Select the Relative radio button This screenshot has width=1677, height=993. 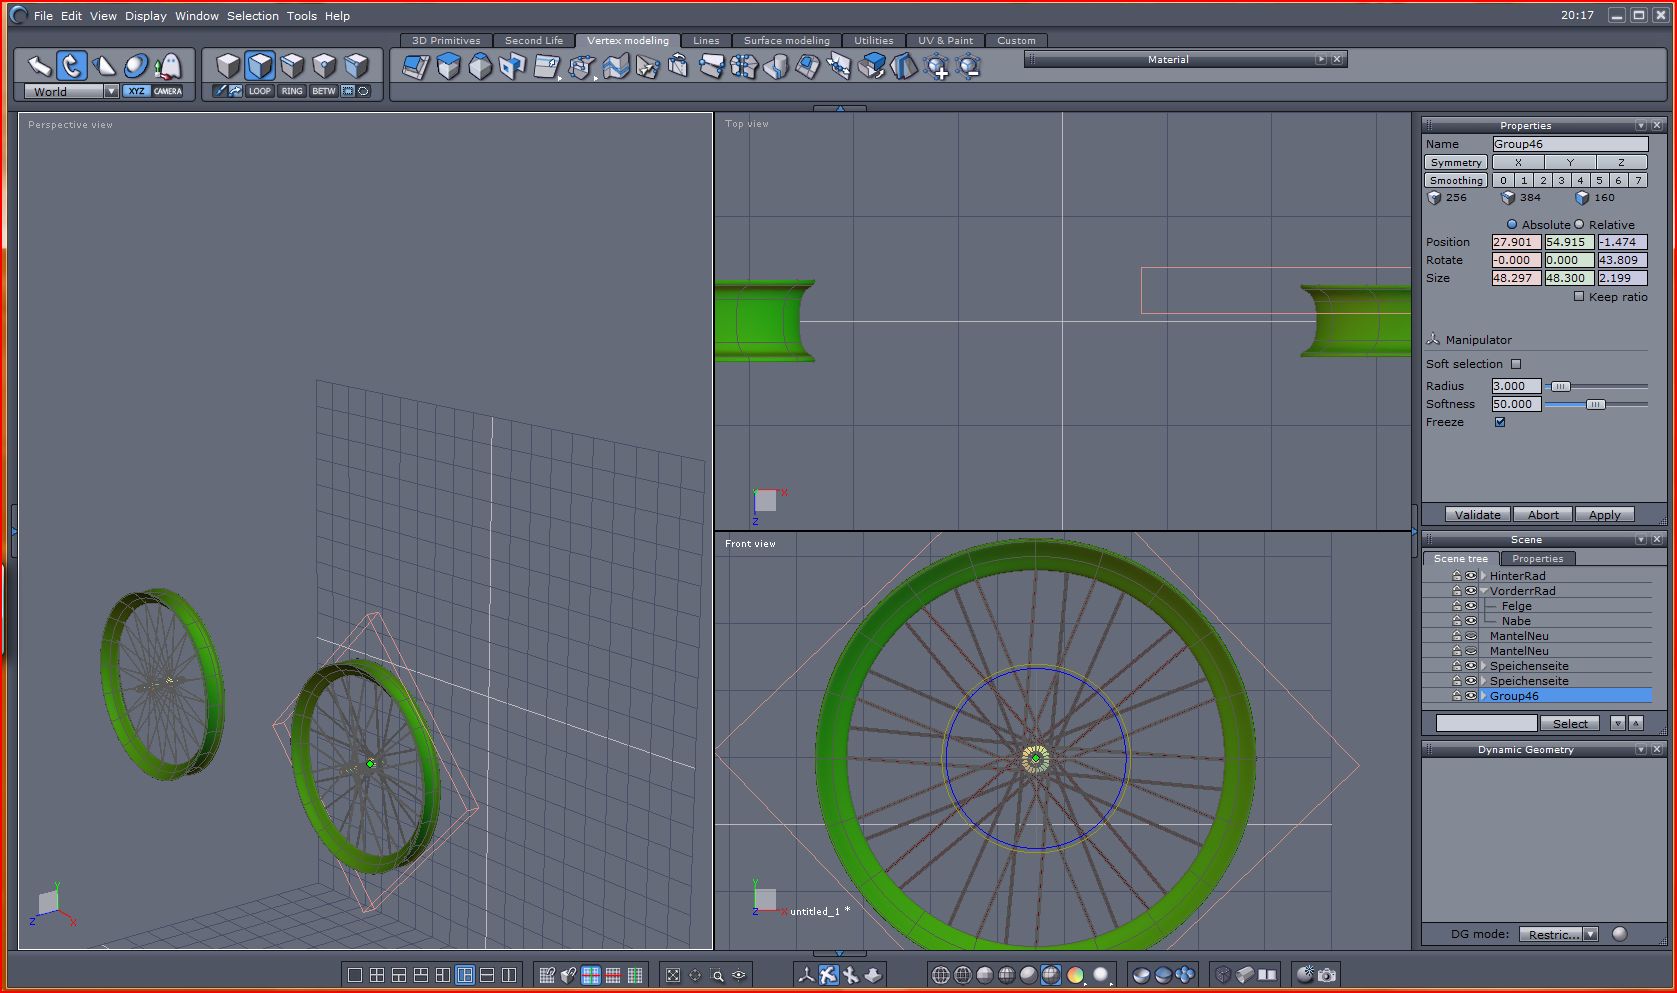tap(1580, 224)
